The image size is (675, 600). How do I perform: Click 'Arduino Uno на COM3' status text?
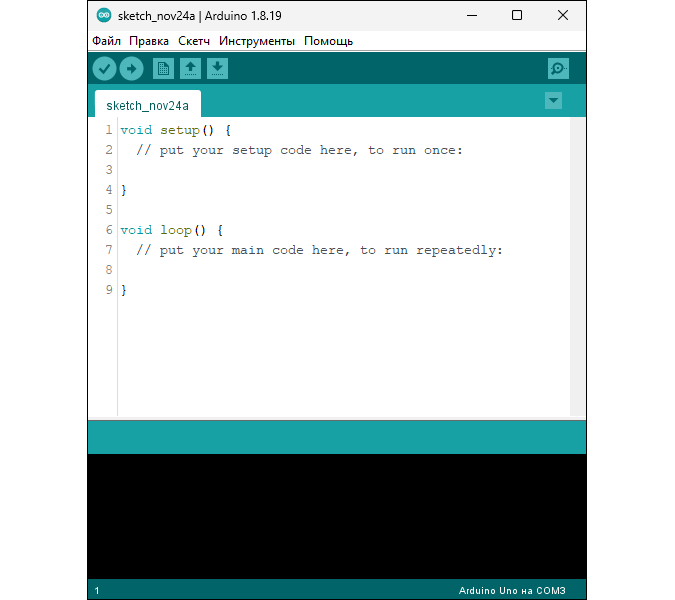512,591
